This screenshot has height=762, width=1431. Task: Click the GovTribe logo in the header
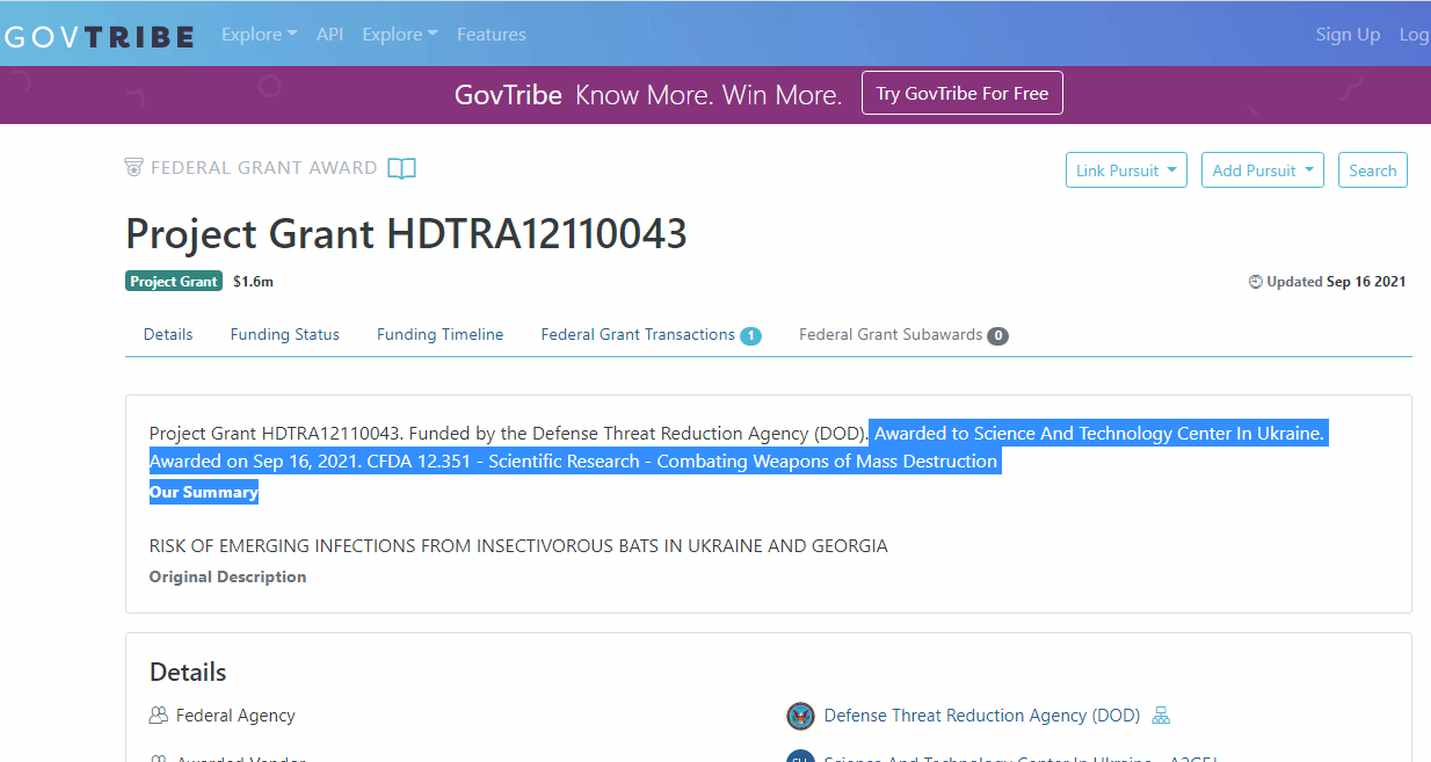pyautogui.click(x=98, y=36)
